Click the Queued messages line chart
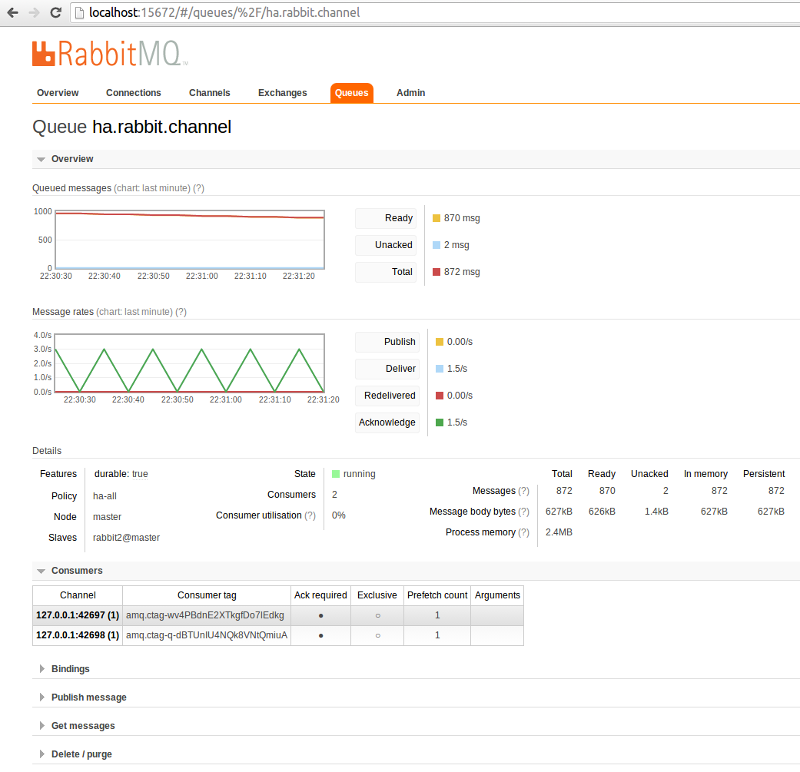This screenshot has width=800, height=772. [190, 239]
